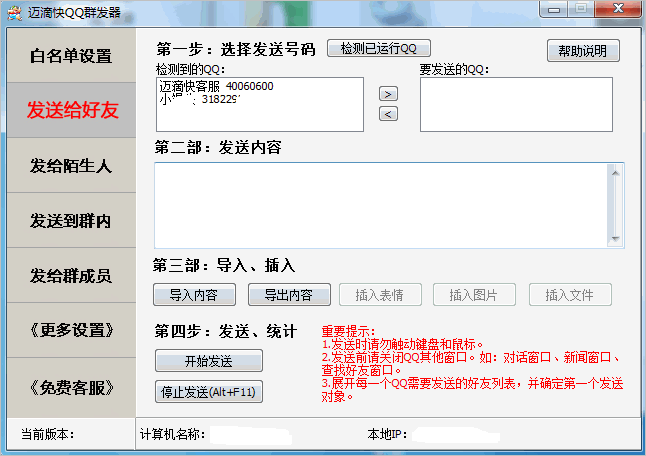The width and height of the screenshot is (646, 456).
Task: Open 《更多设置》 in sidebar
Action: point(71,330)
